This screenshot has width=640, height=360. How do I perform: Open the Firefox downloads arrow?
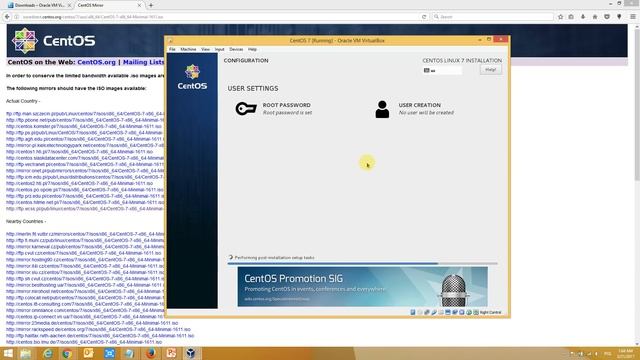tap(583, 17)
